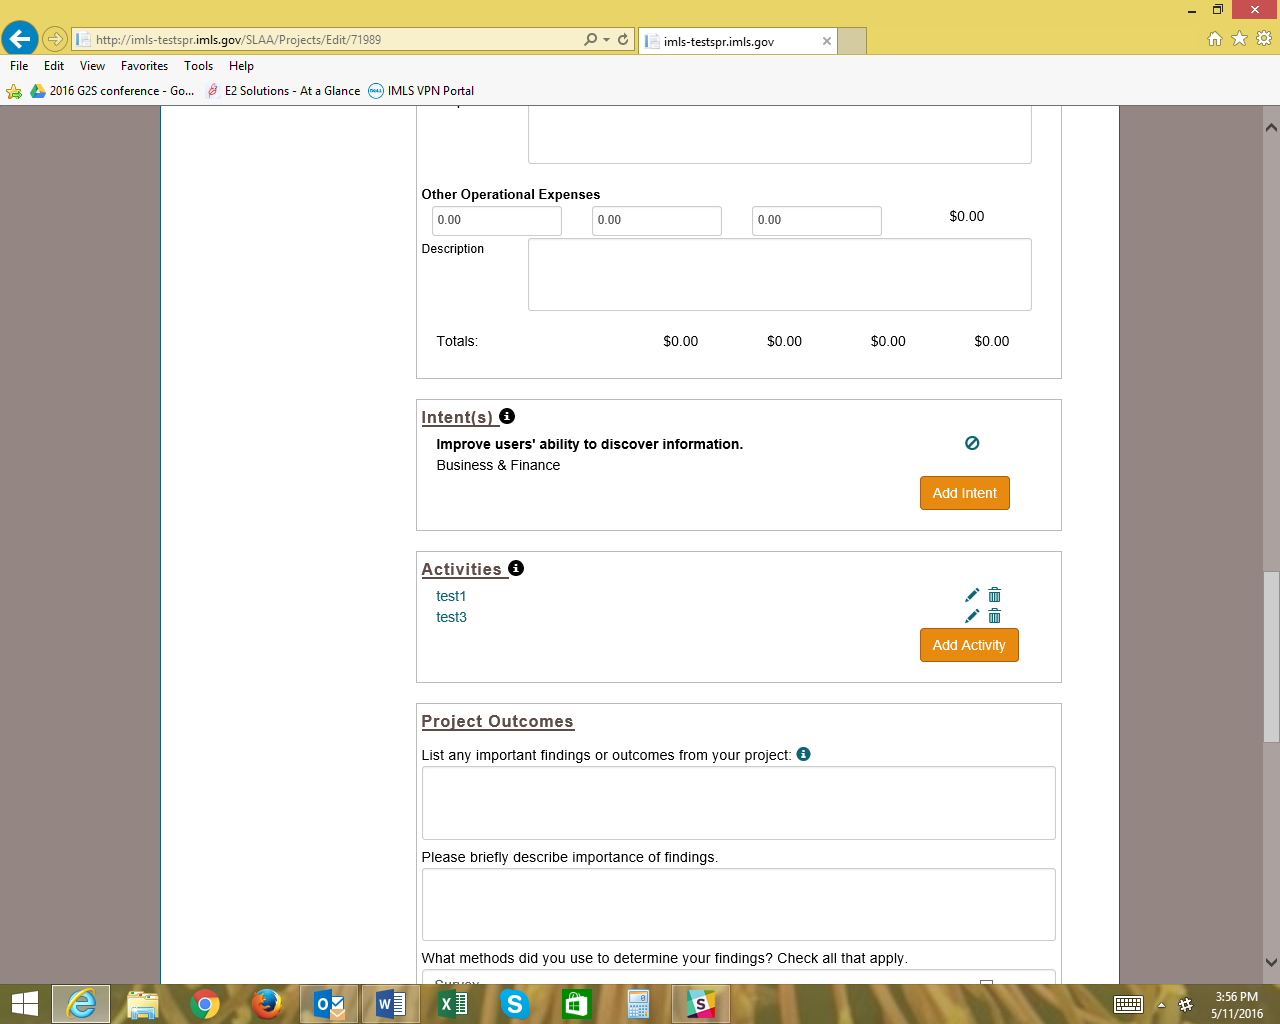Open File Explorer from the taskbar
The image size is (1280, 1024).
143,1004
